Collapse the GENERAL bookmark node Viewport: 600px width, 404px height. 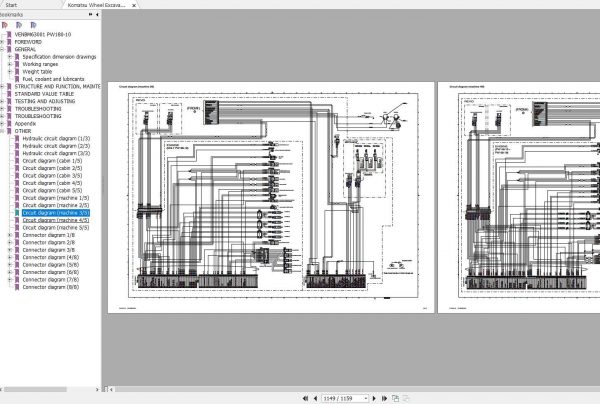click(x=2, y=49)
